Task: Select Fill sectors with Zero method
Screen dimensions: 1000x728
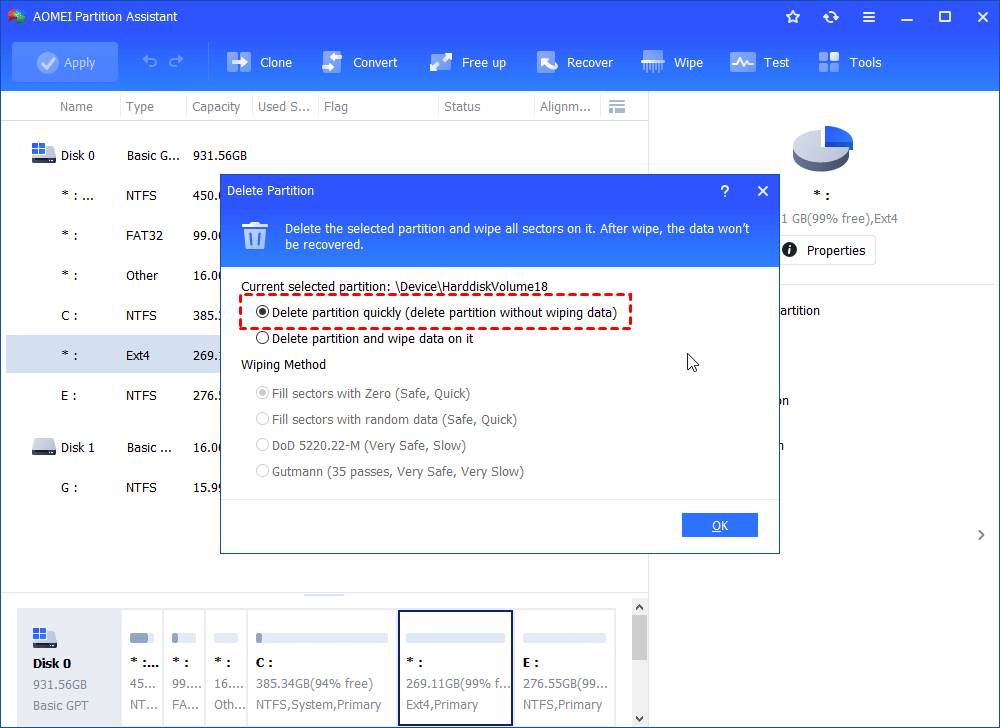Action: click(x=362, y=393)
